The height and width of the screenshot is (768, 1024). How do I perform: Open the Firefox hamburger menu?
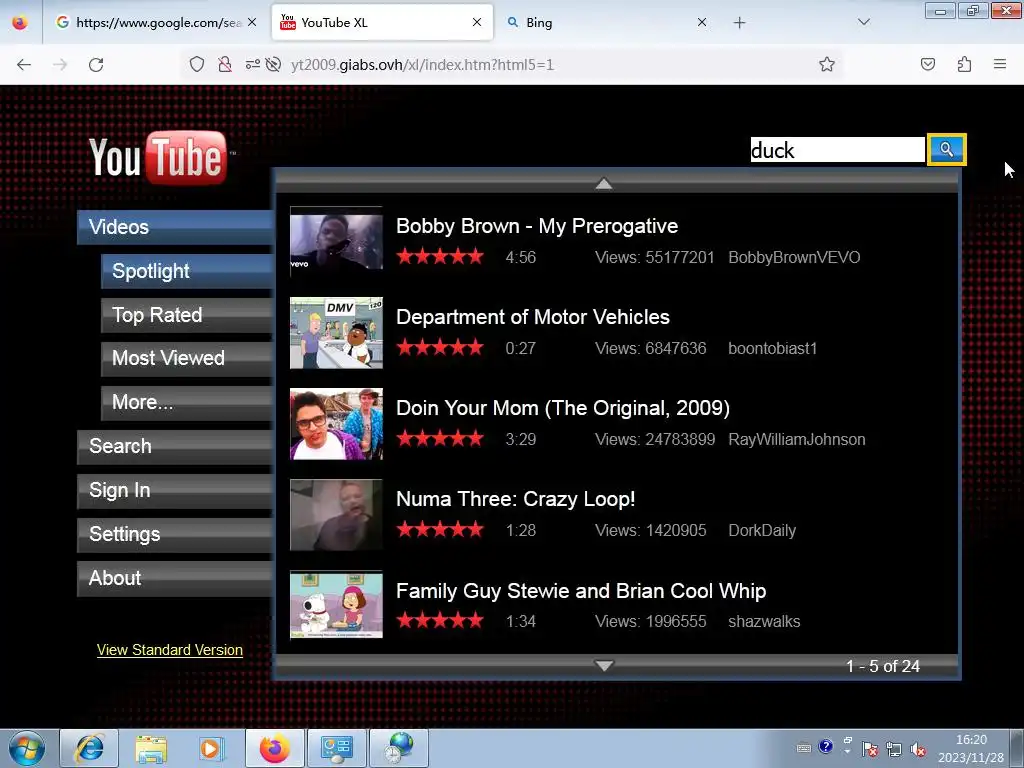click(x=1000, y=64)
